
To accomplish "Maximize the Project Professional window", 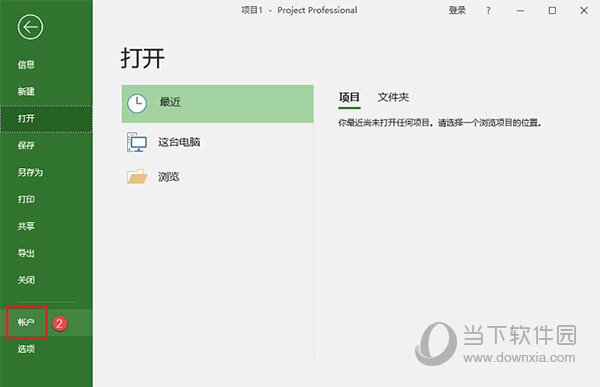I will pyautogui.click(x=552, y=11).
